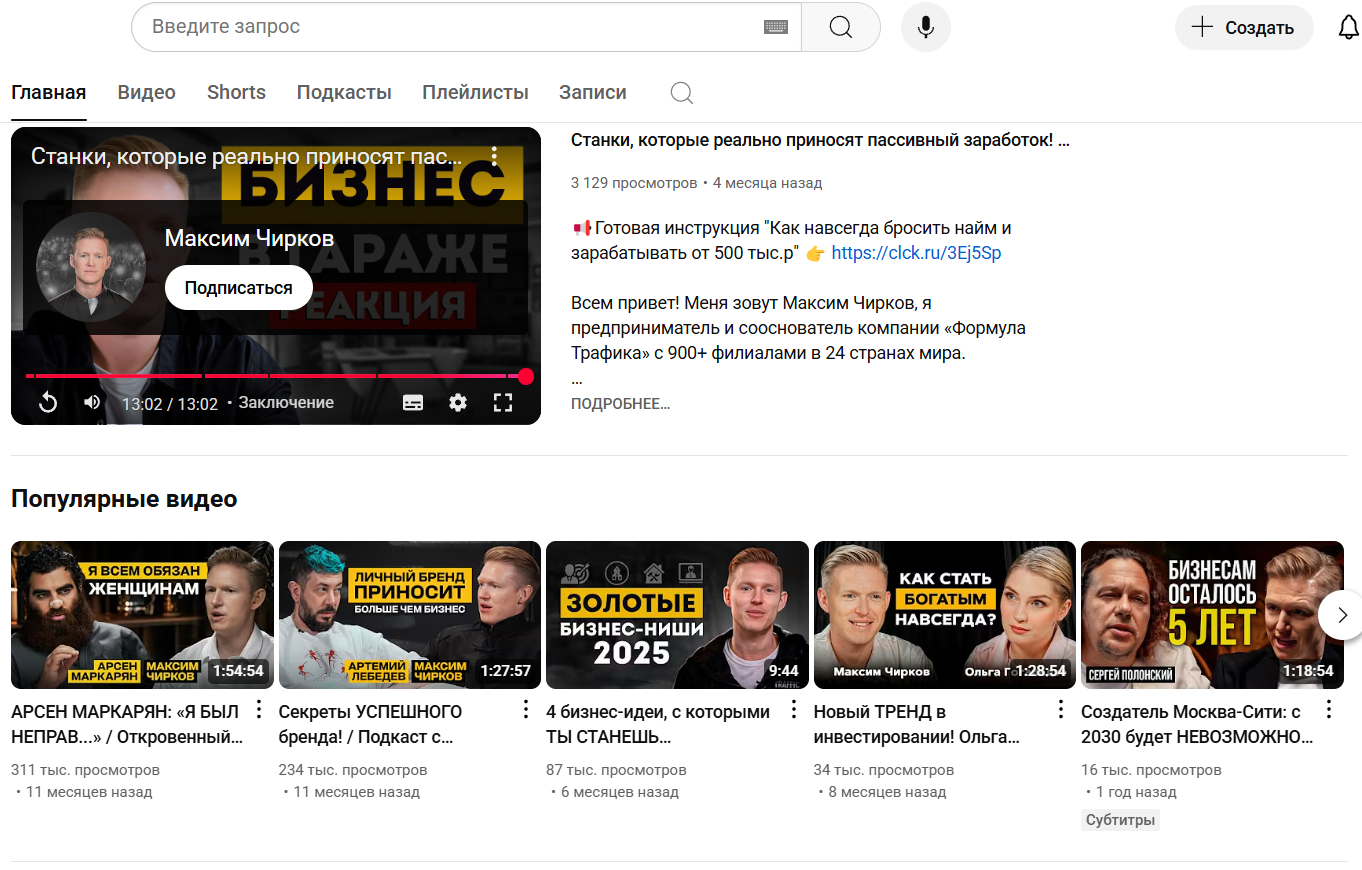This screenshot has width=1362, height=870.
Task: Switch to the Главная tab
Action: pos(49,93)
